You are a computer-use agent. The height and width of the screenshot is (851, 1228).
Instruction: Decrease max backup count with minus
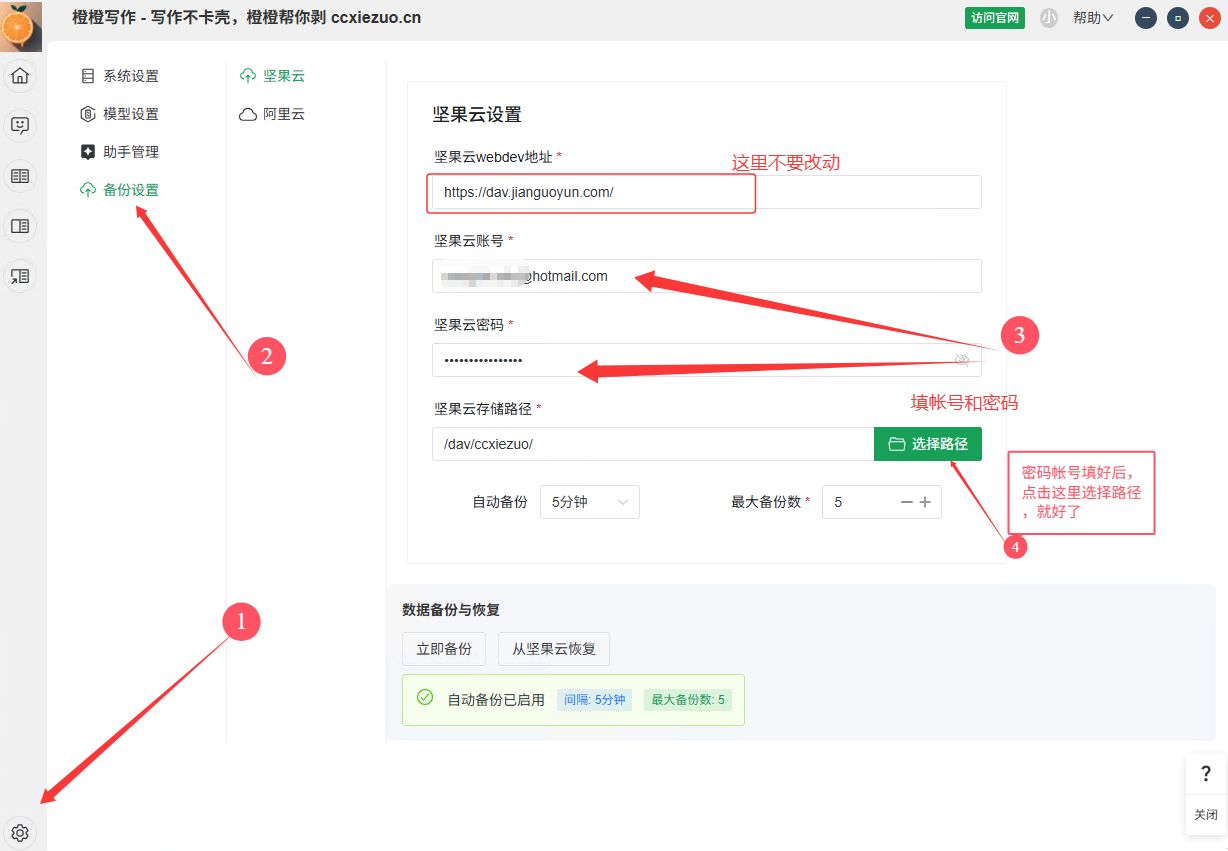(906, 502)
